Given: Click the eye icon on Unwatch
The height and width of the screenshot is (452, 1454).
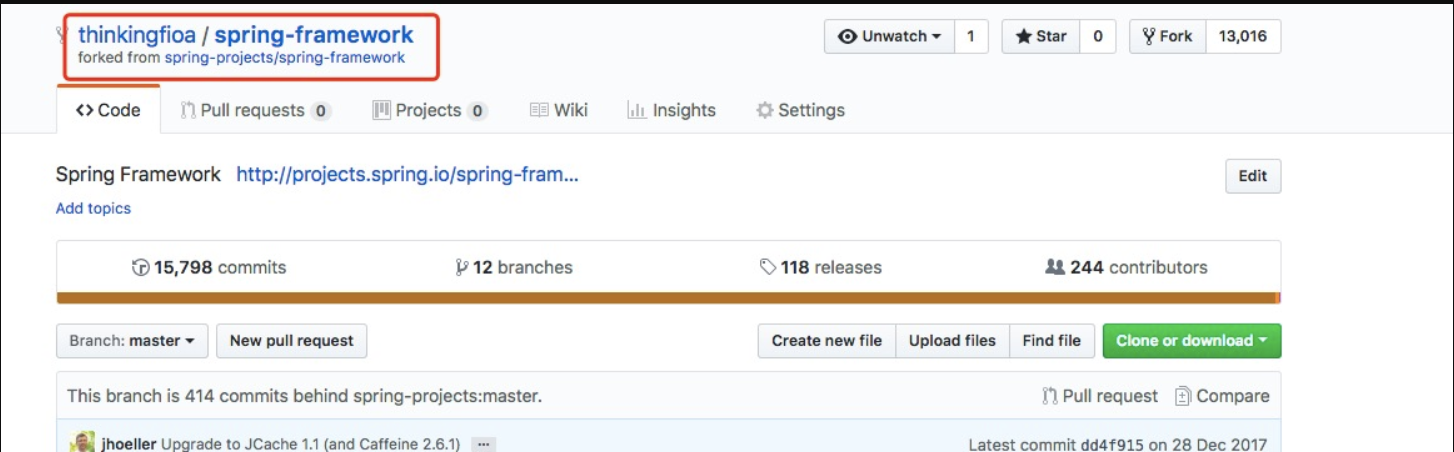Looking at the screenshot, I should click(848, 37).
